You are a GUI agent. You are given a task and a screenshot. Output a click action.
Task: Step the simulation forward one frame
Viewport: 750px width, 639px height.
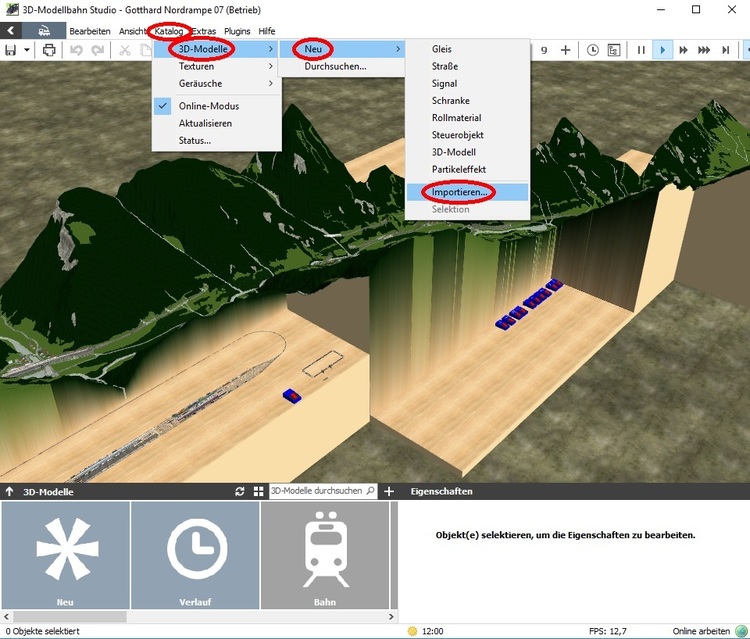tap(726, 50)
